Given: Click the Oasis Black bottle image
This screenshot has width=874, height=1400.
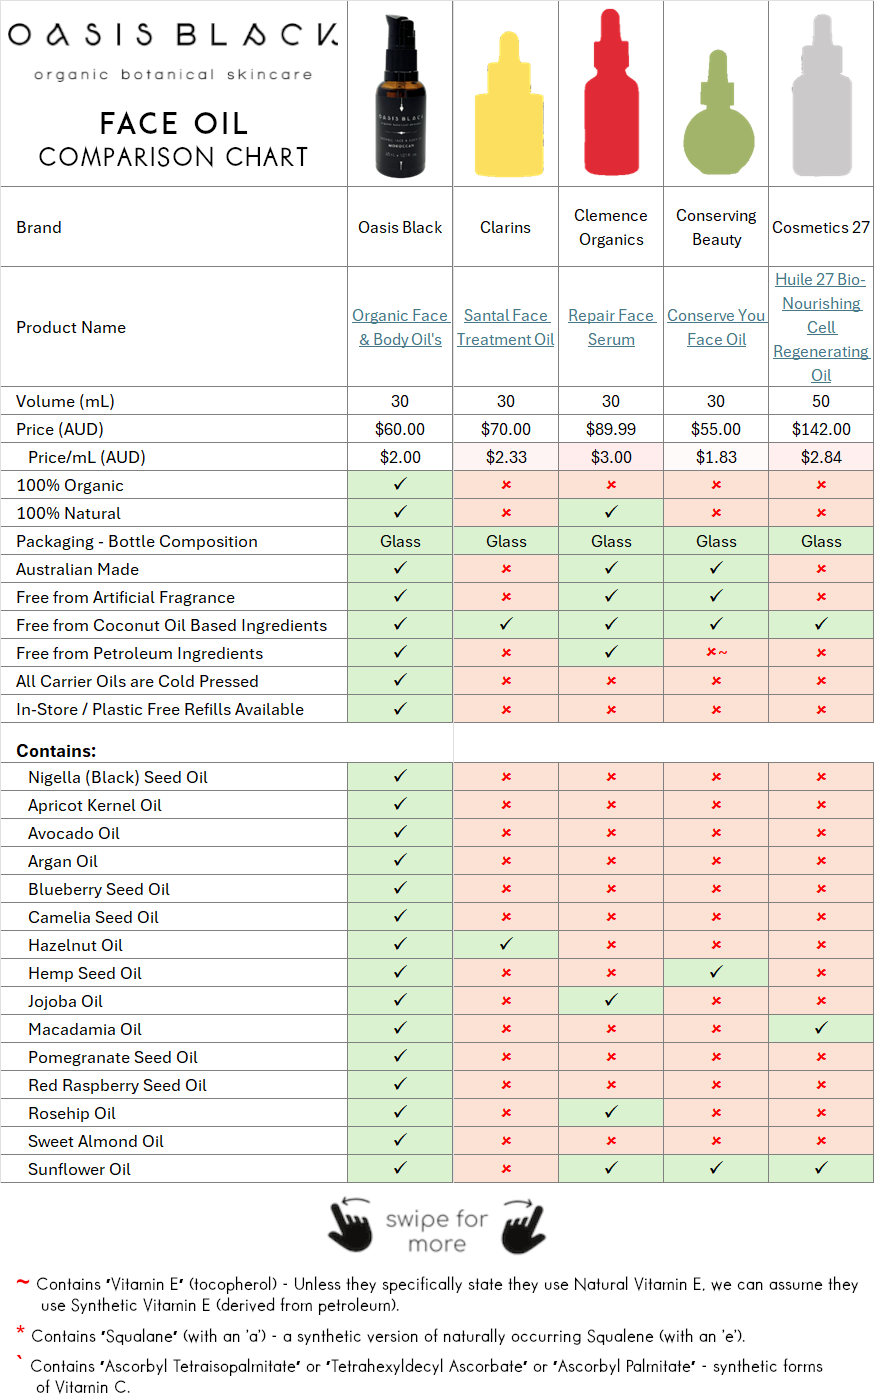Looking at the screenshot, I should click(401, 97).
